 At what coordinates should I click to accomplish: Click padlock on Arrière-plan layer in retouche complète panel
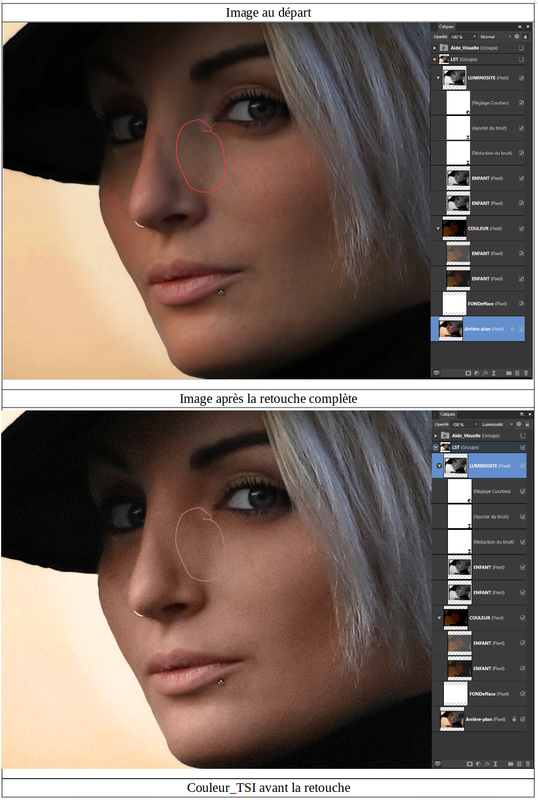click(514, 719)
